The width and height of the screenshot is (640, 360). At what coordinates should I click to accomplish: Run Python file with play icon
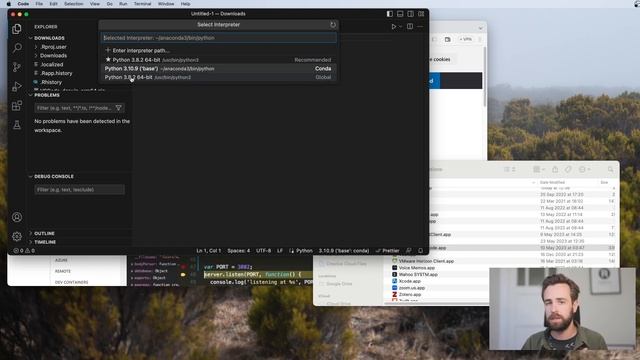[x=393, y=27]
